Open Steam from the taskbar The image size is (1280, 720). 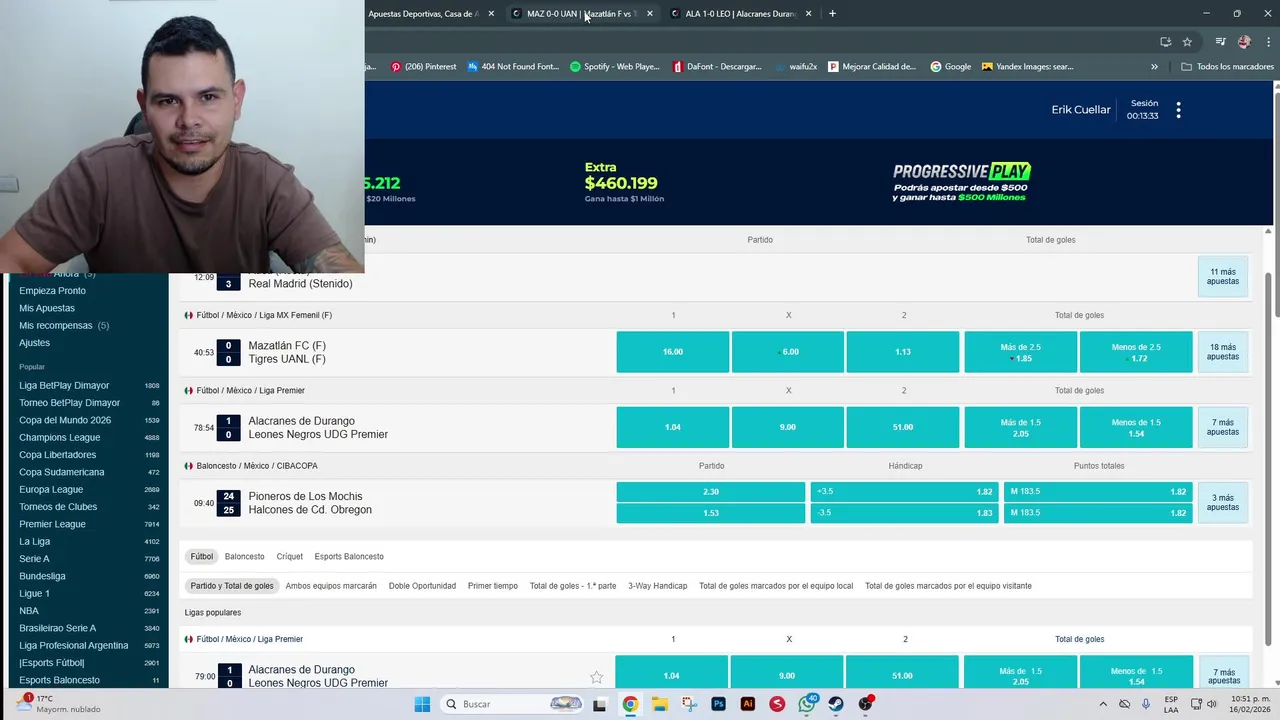[836, 704]
